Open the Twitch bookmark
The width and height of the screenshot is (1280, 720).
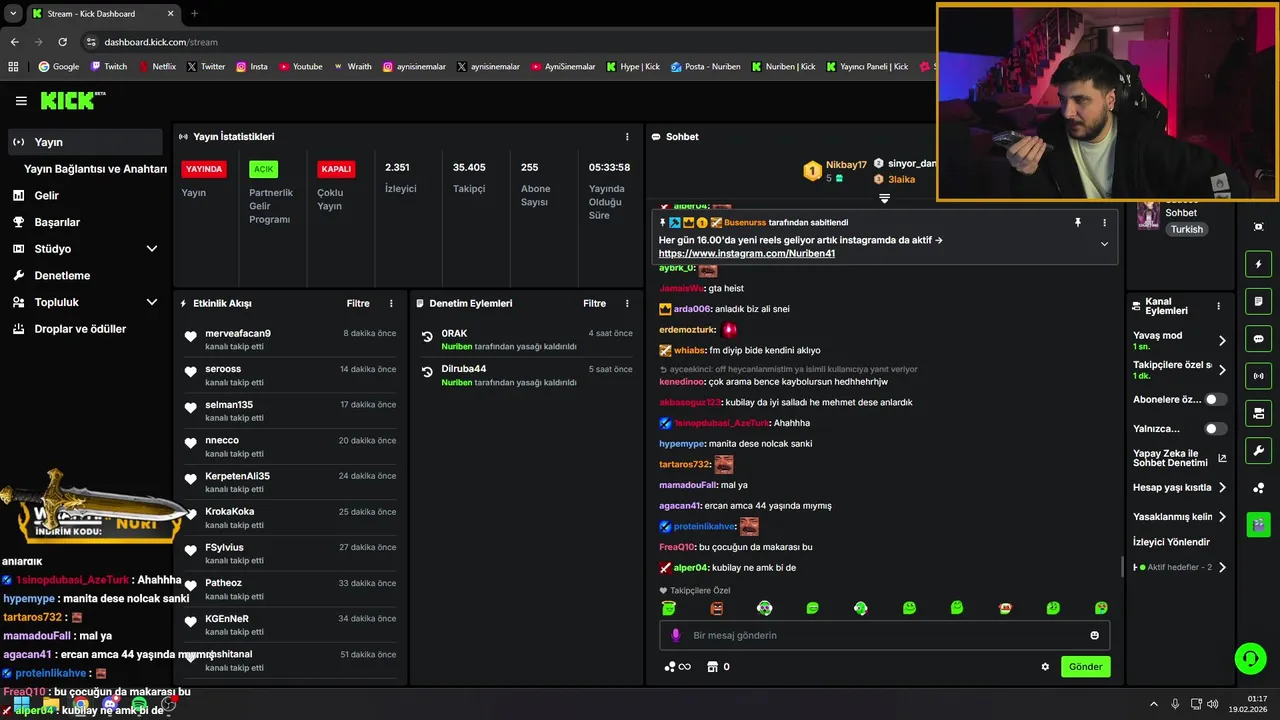108,67
